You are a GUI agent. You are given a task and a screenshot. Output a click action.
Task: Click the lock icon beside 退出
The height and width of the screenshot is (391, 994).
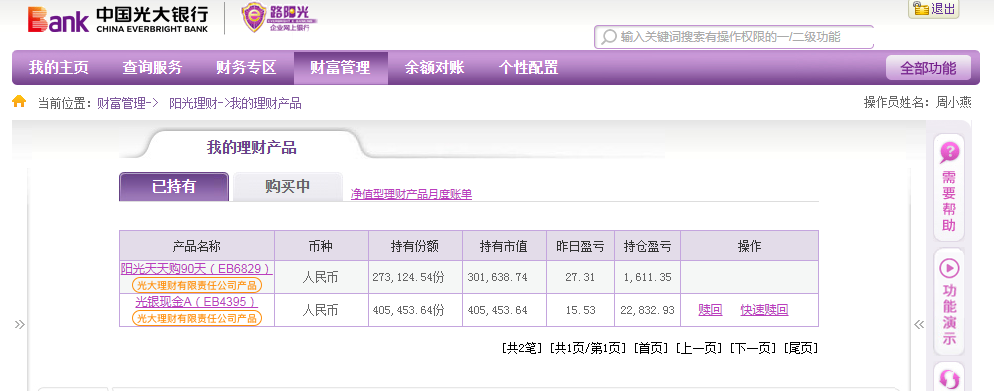point(920,8)
